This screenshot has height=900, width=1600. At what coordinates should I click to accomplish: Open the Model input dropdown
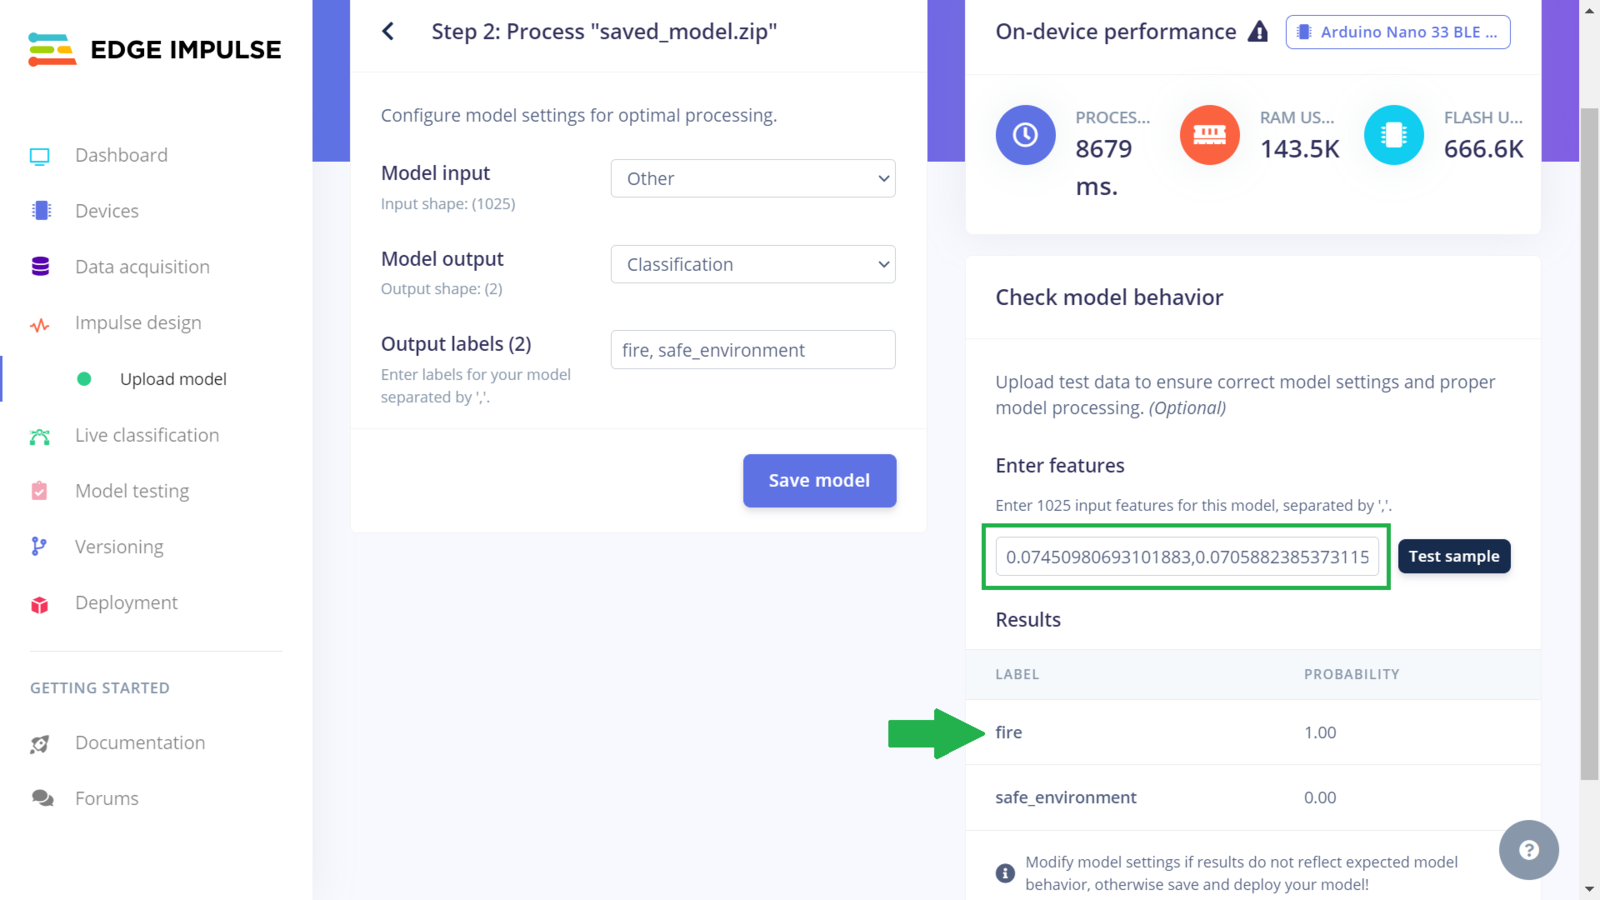pyautogui.click(x=753, y=179)
